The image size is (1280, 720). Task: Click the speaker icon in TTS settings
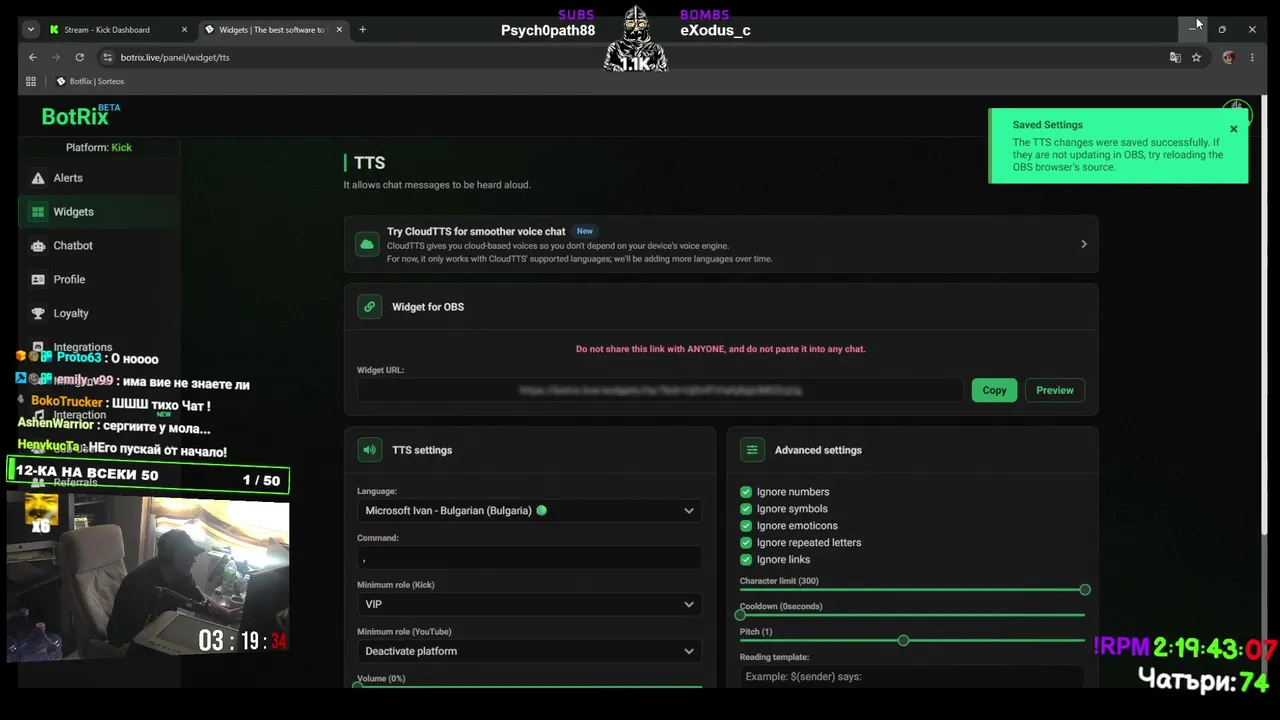point(370,450)
